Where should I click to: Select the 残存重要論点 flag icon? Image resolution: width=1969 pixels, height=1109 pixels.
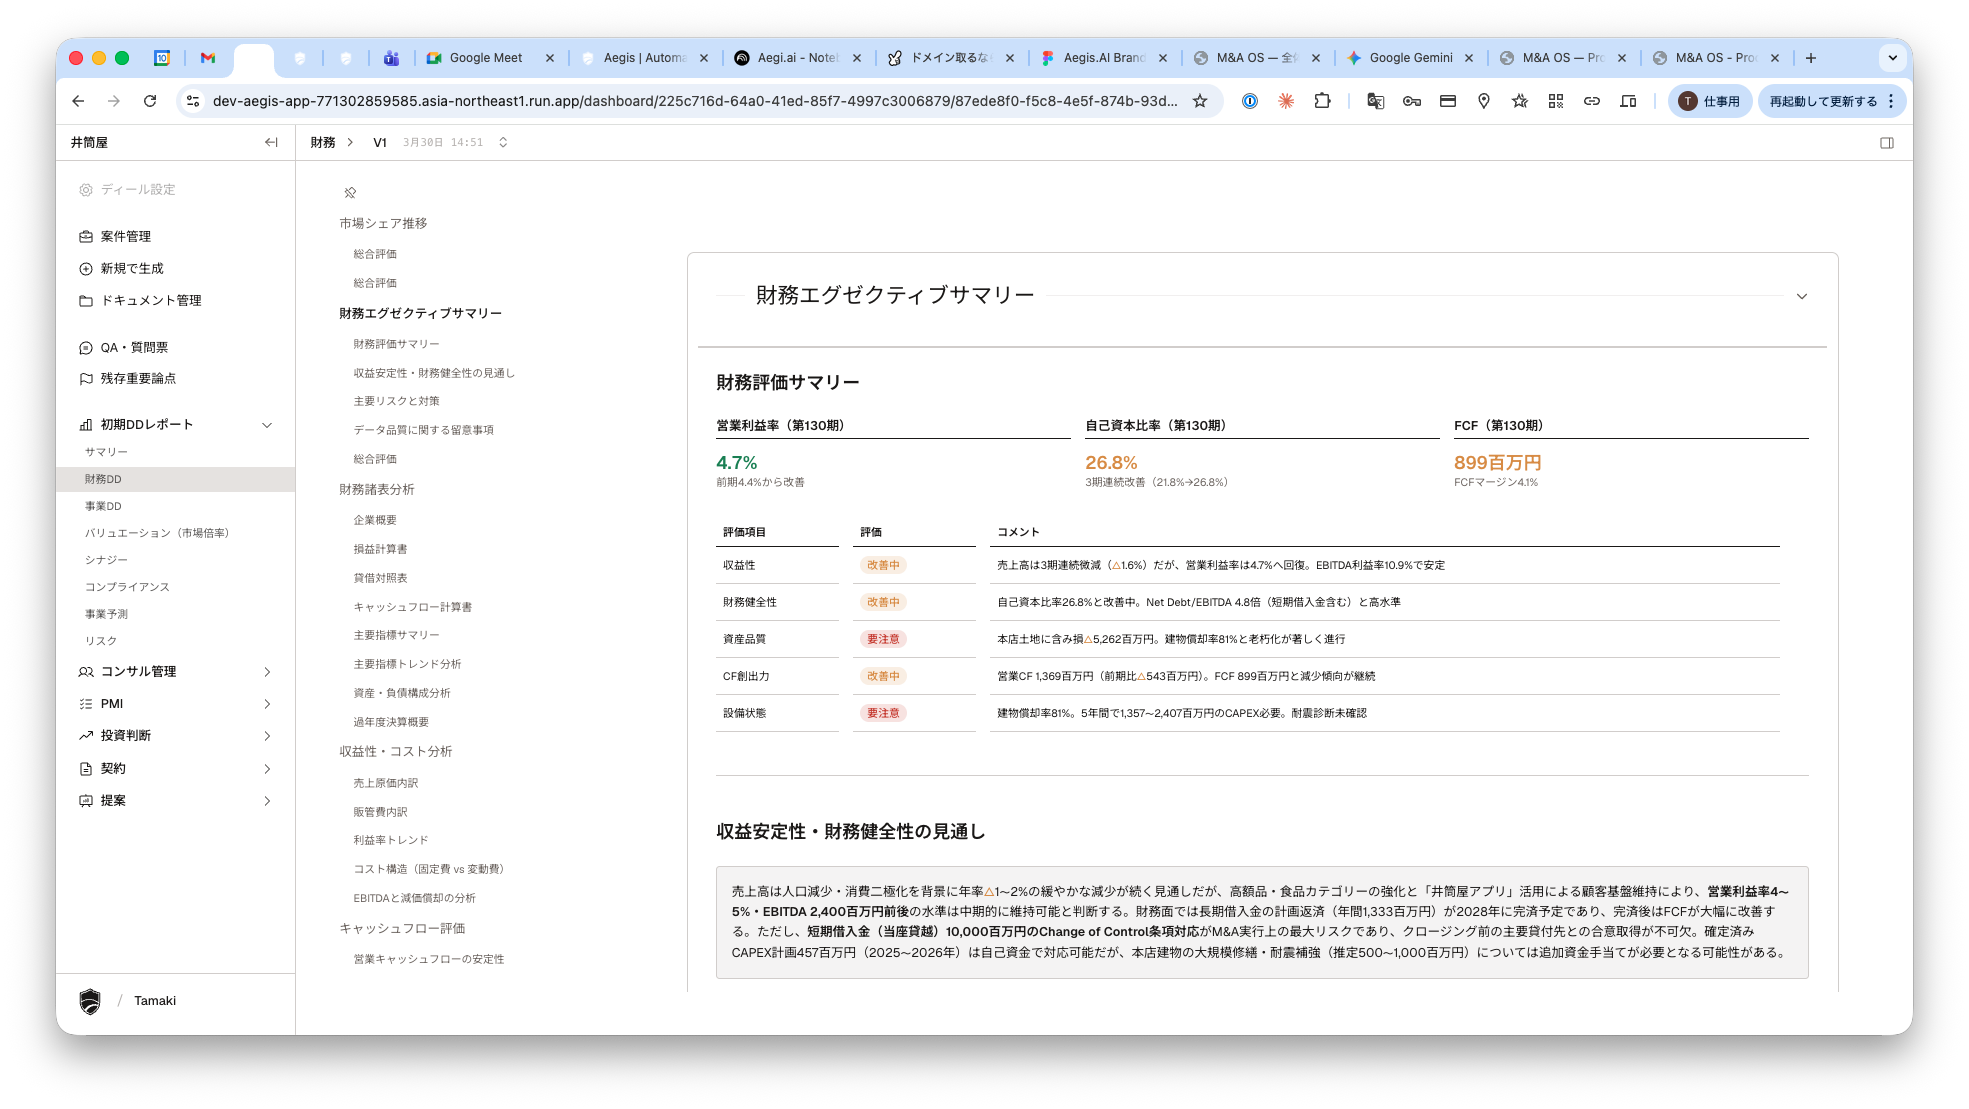tap(85, 379)
